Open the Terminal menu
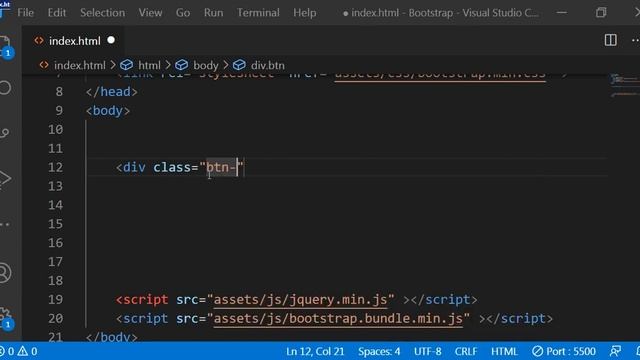The width and height of the screenshot is (640, 360). click(258, 13)
